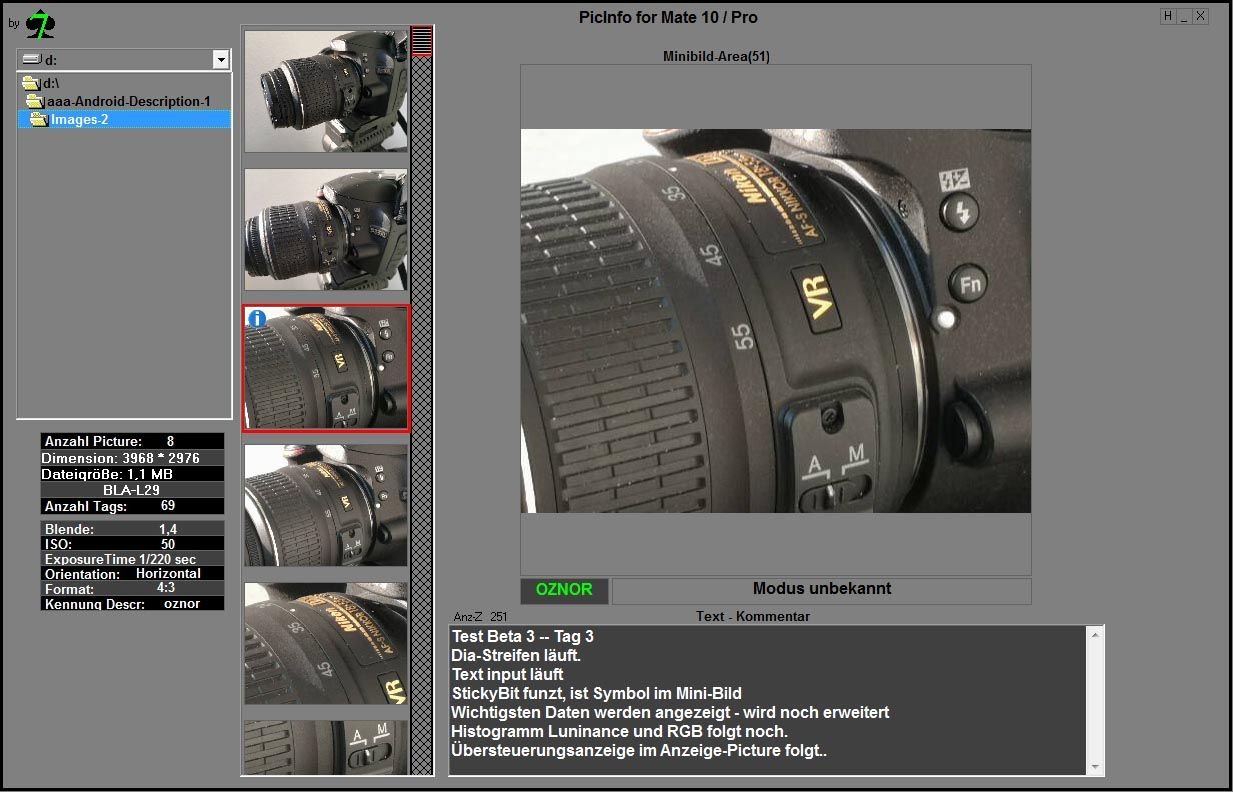1233x792 pixels.
Task: Select the red-framed third thumbnail
Action: 326,367
